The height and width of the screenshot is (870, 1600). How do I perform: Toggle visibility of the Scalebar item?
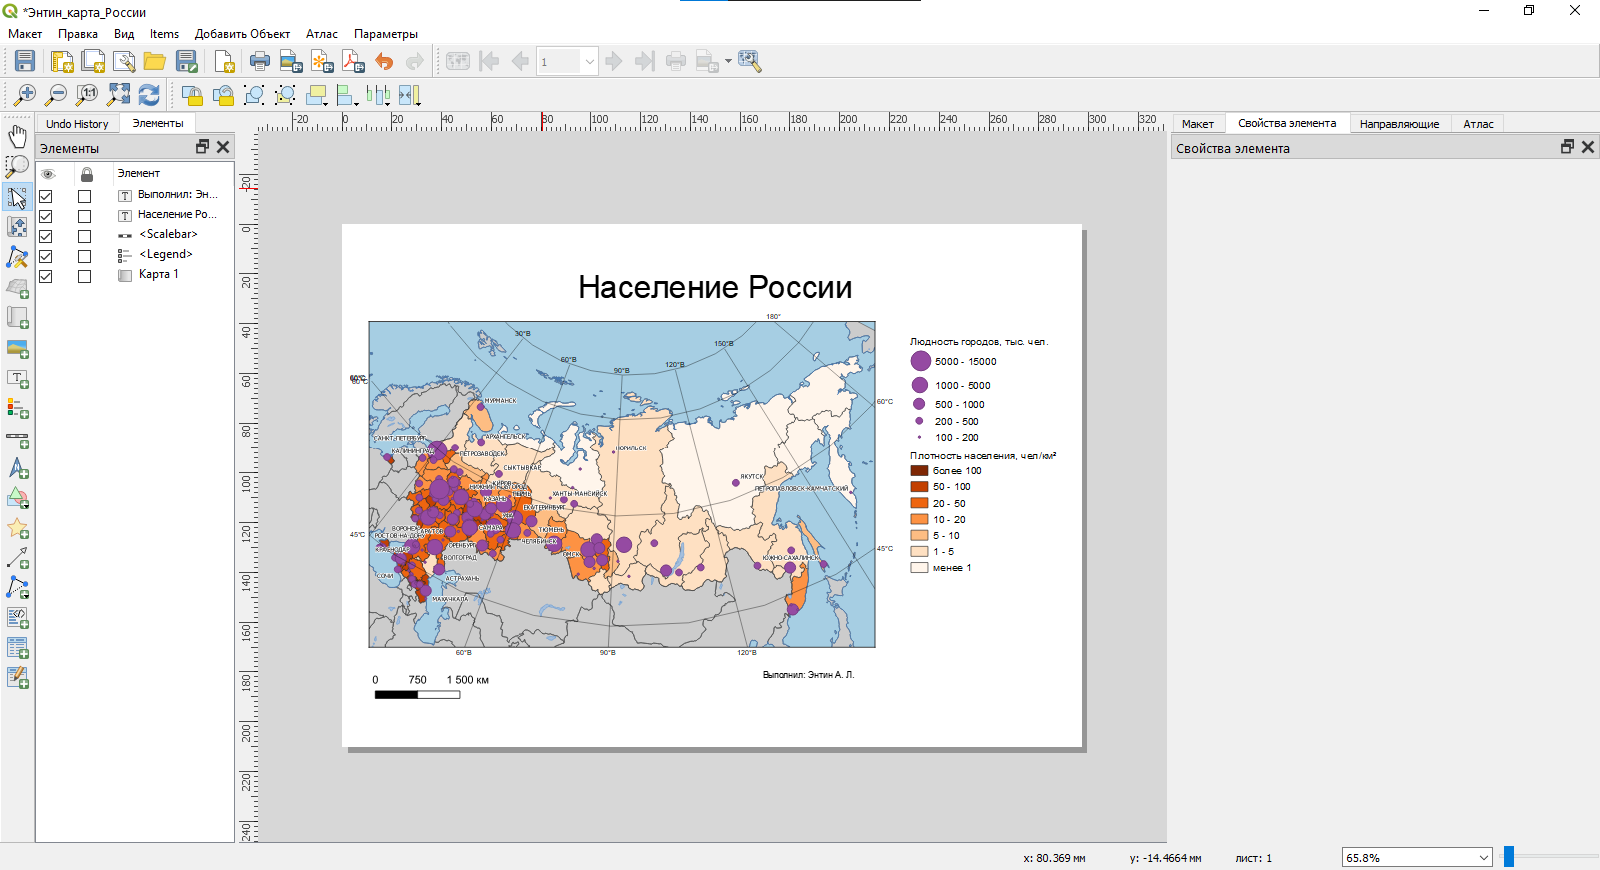tap(46, 236)
